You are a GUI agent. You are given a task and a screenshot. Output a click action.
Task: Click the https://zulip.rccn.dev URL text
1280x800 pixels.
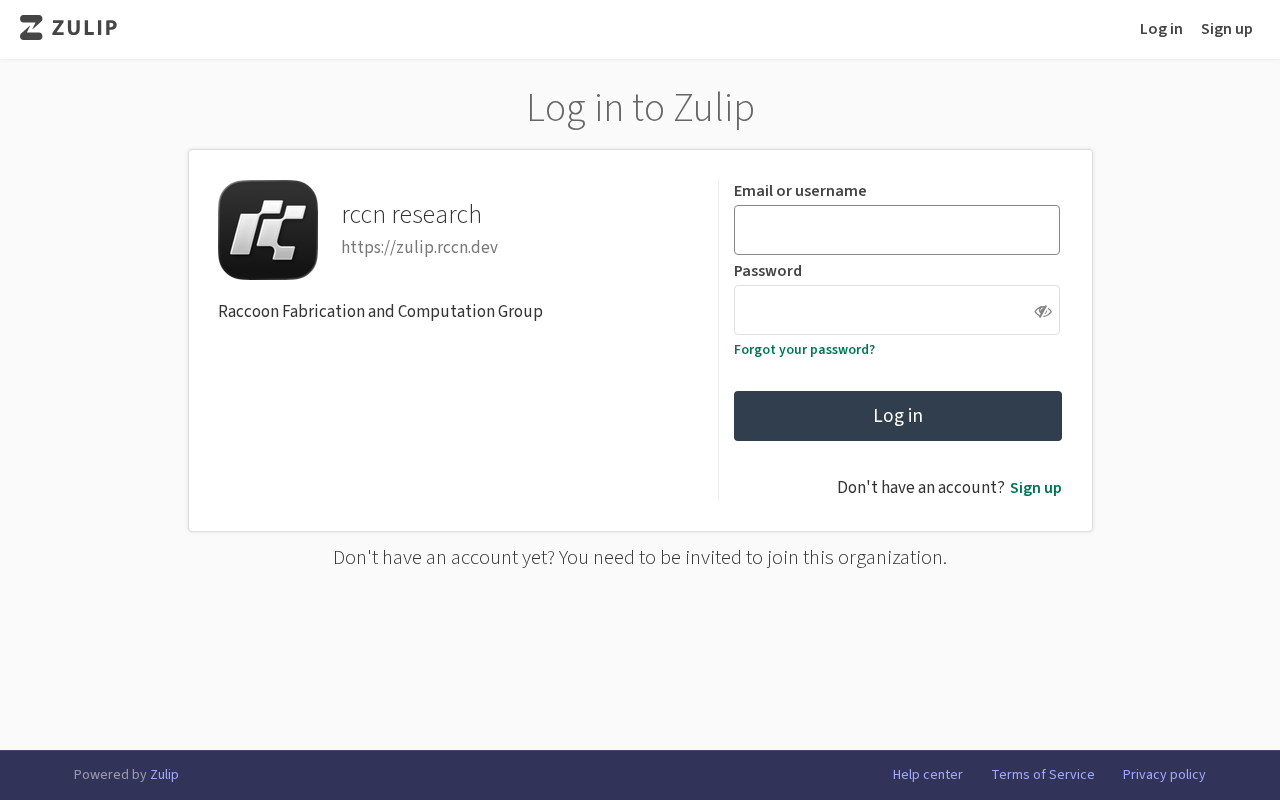click(x=419, y=247)
